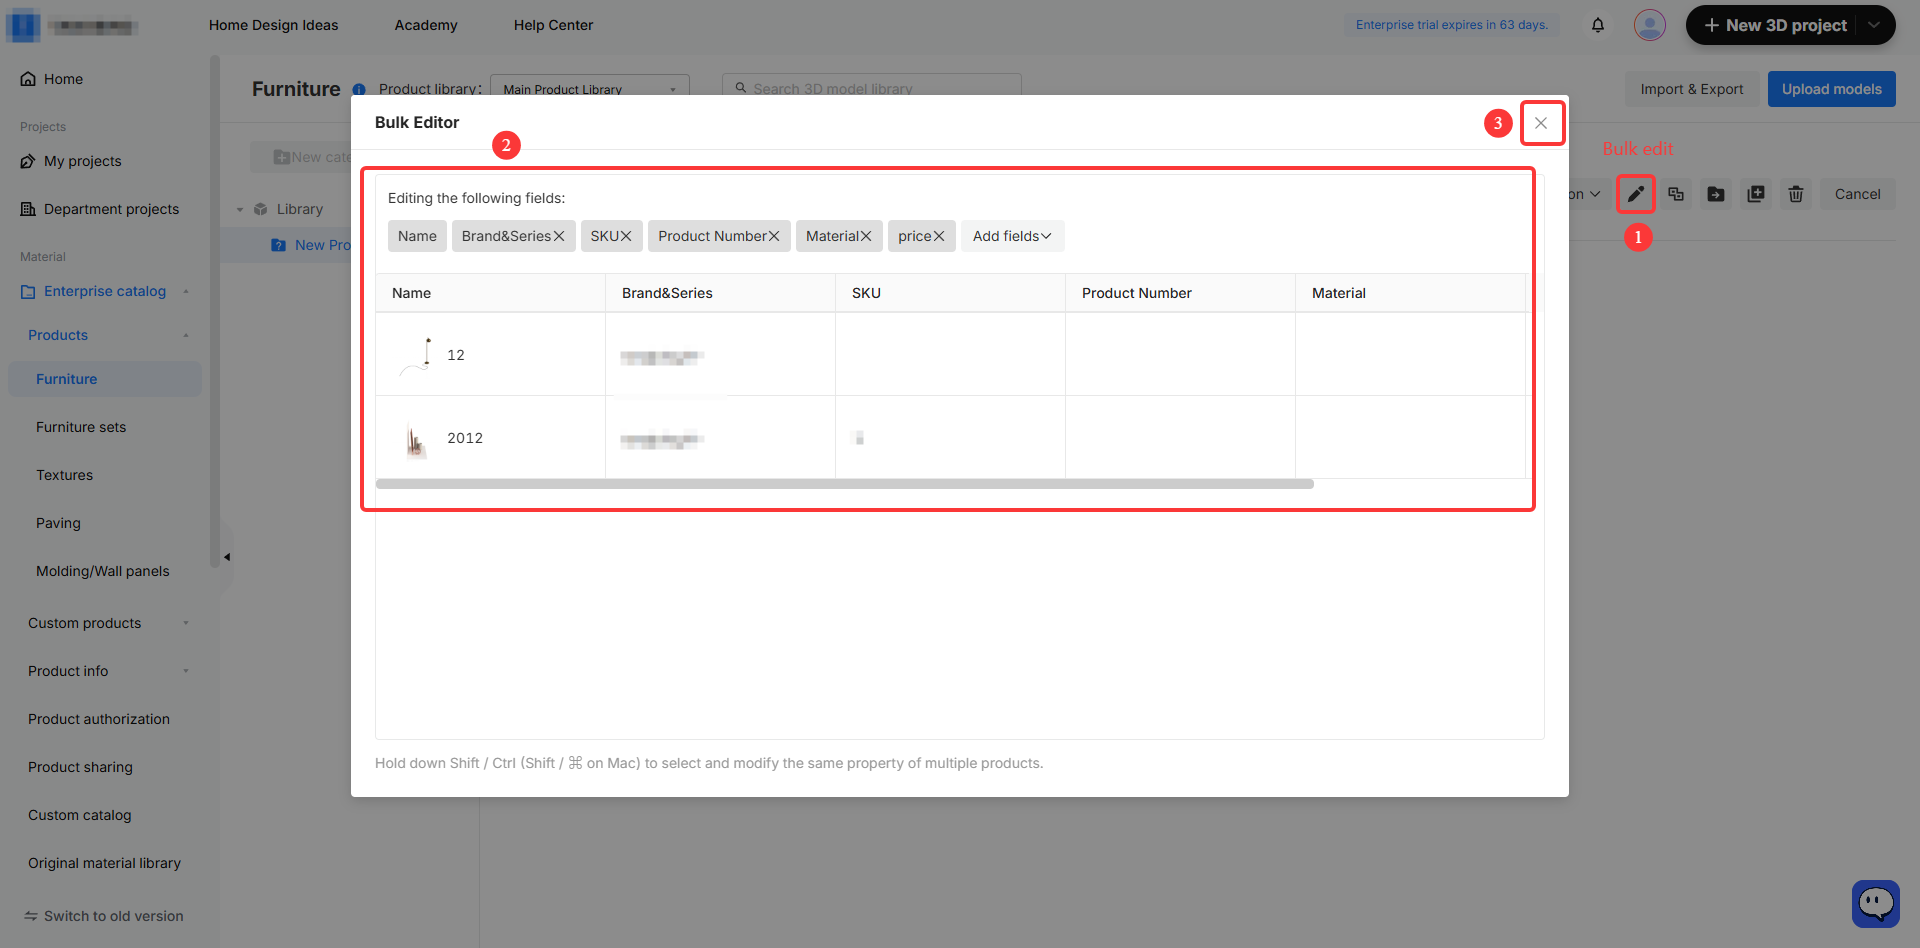Collapse the Library tree node
1920x948 pixels.
click(240, 209)
